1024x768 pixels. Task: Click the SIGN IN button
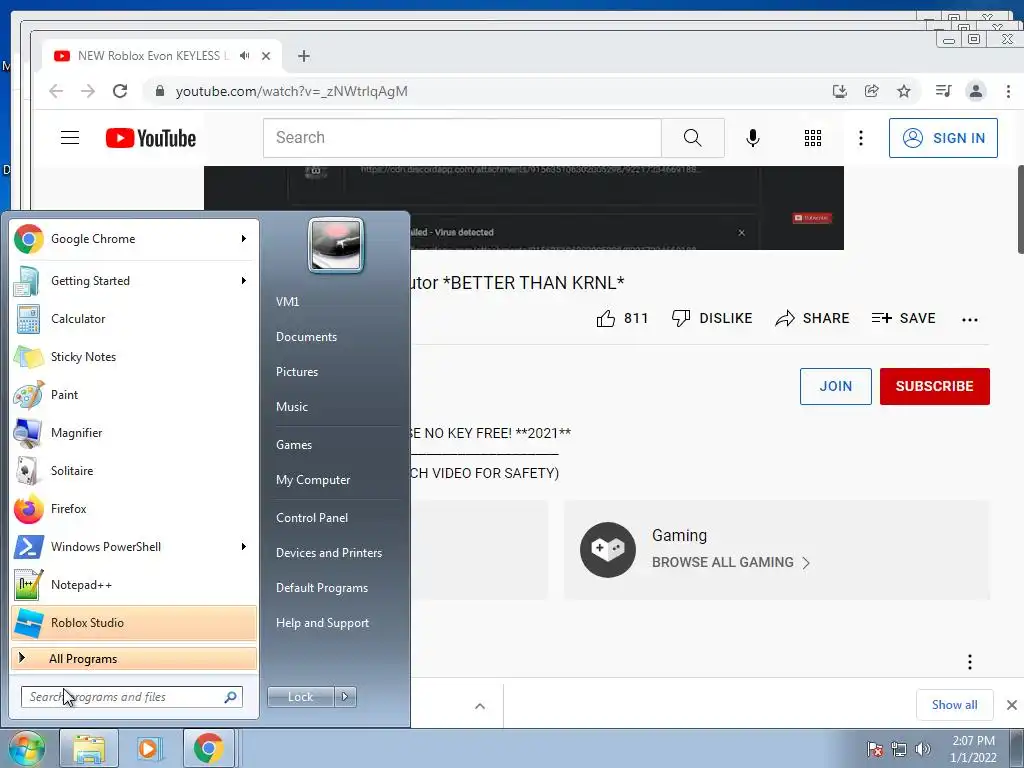coord(943,138)
